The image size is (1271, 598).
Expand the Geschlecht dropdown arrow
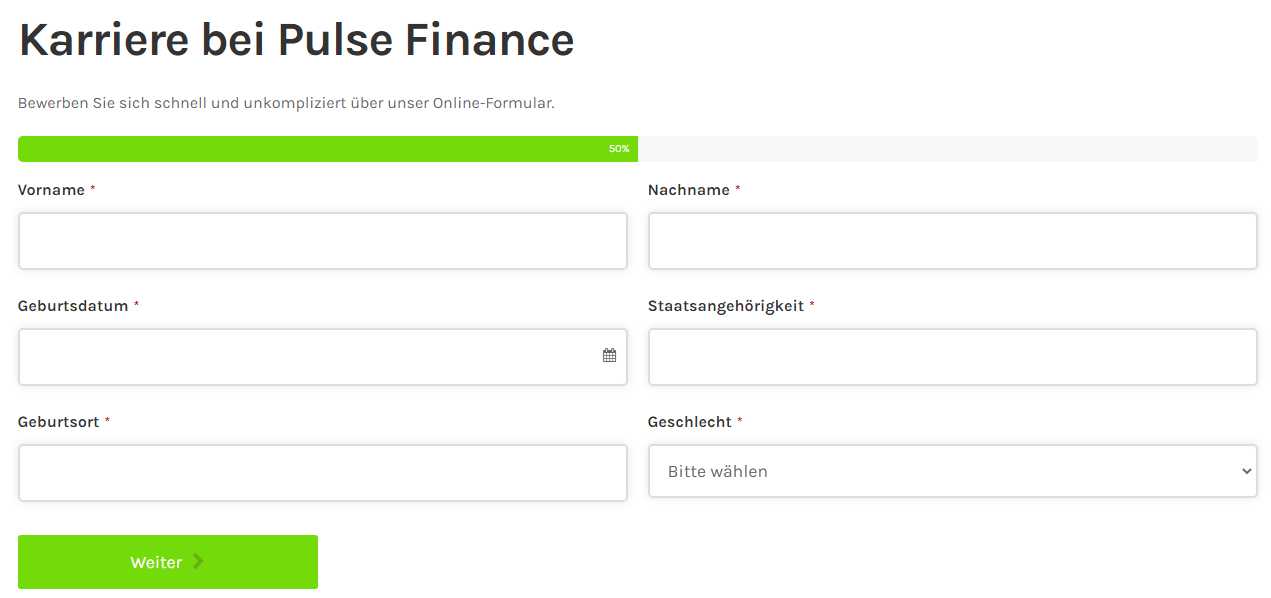click(1246, 471)
